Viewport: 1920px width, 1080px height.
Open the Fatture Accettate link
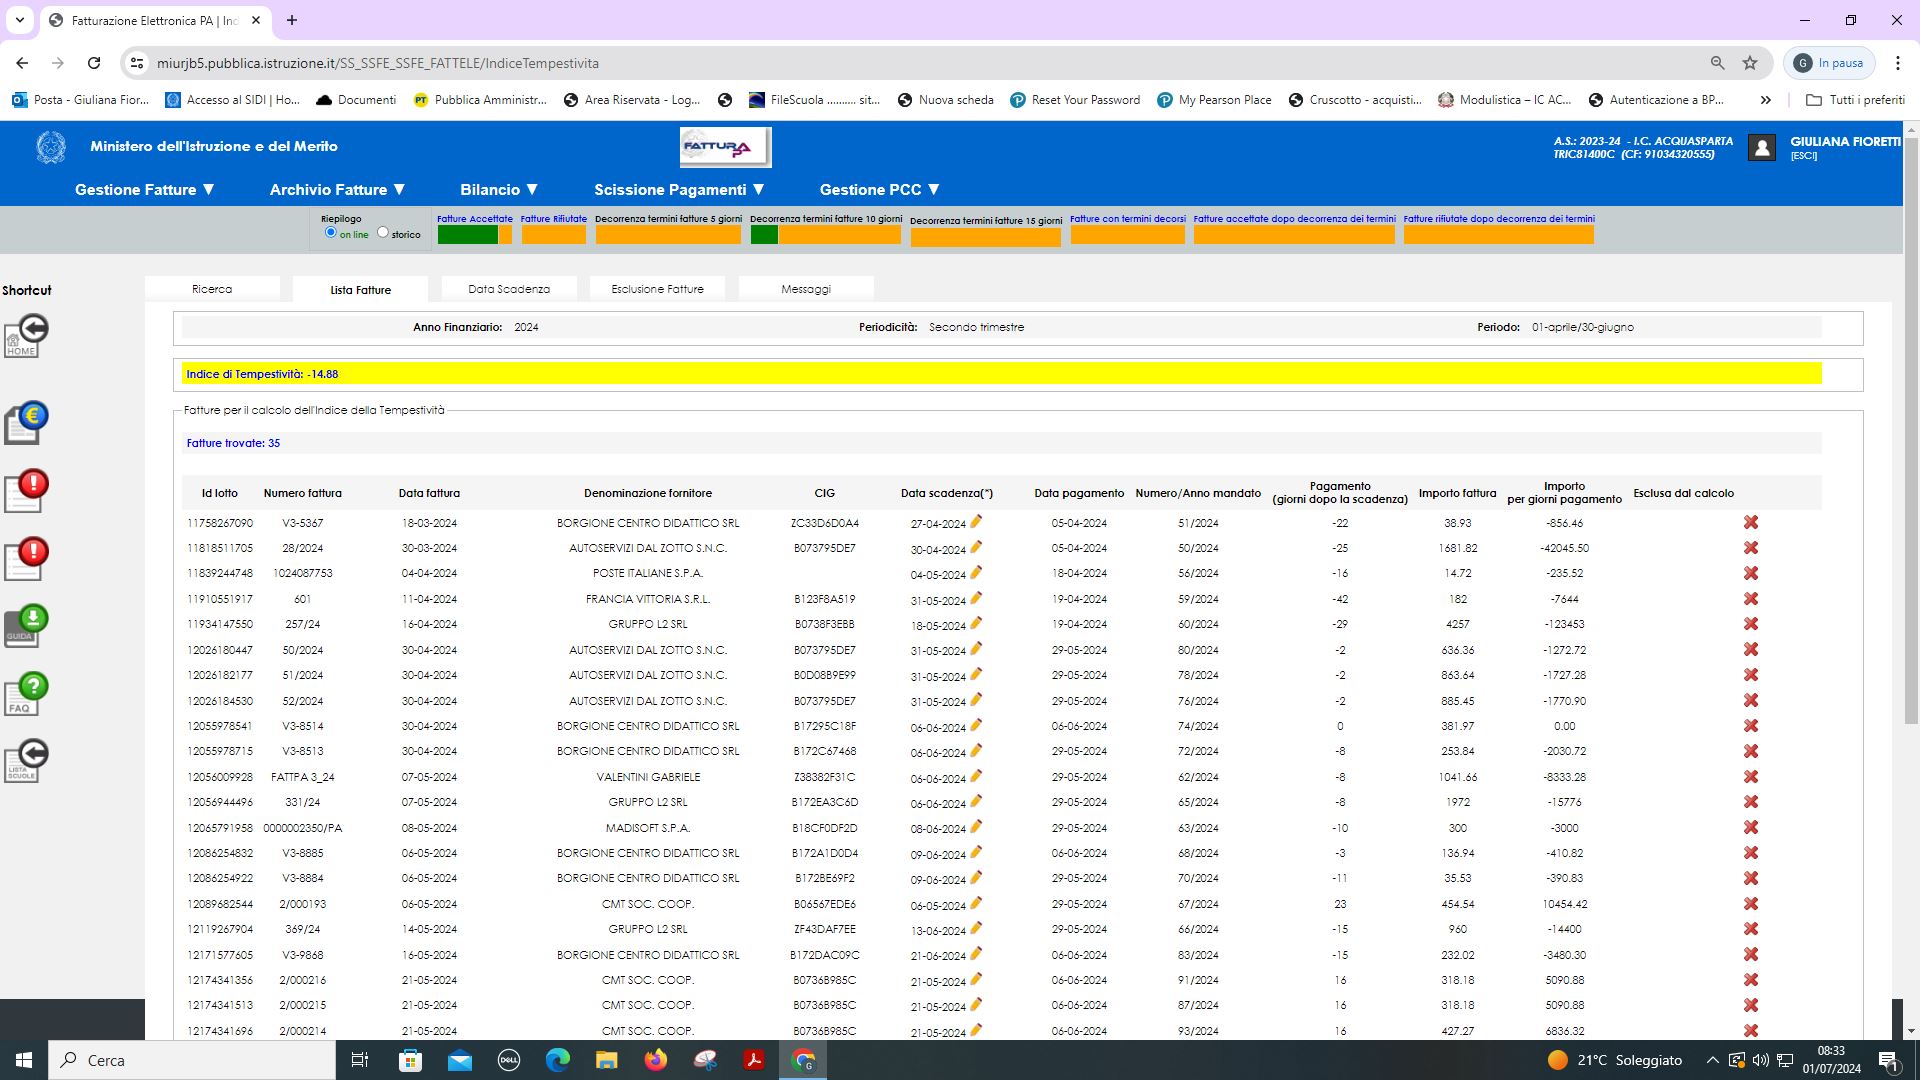[x=475, y=219]
